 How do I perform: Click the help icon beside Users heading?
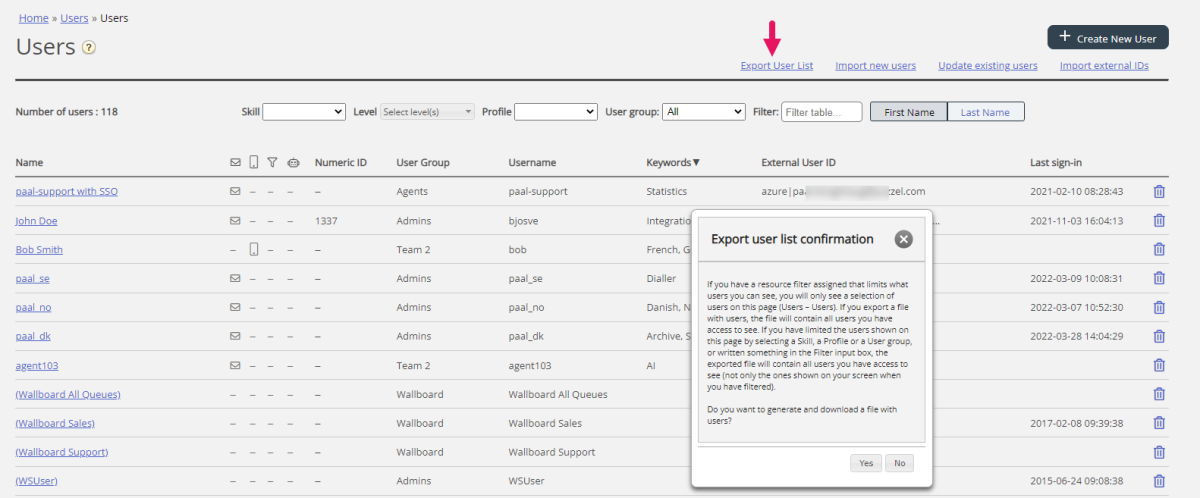pos(89,48)
